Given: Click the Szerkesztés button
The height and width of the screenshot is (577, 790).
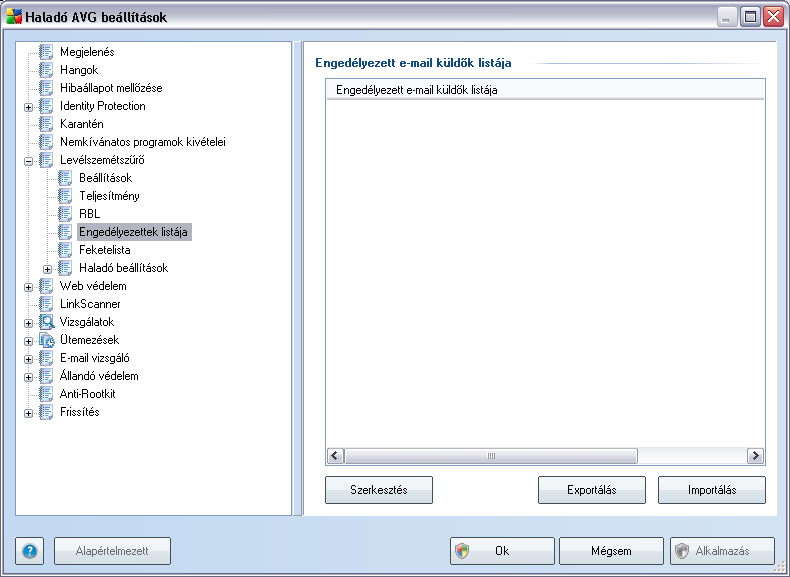Looking at the screenshot, I should point(379,490).
